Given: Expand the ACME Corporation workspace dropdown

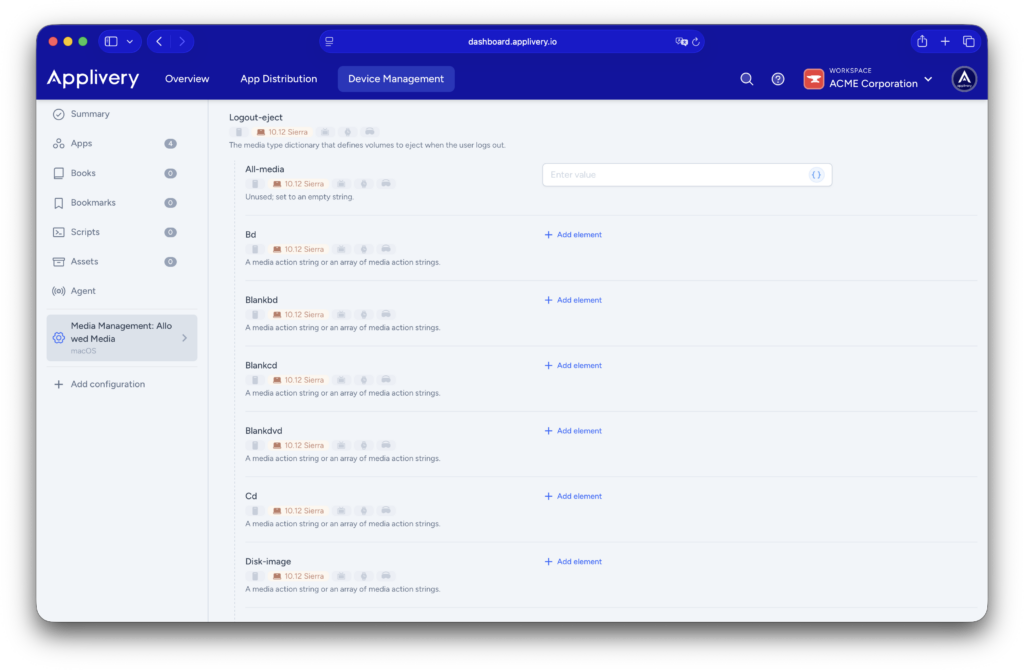Looking at the screenshot, I should tap(928, 79).
